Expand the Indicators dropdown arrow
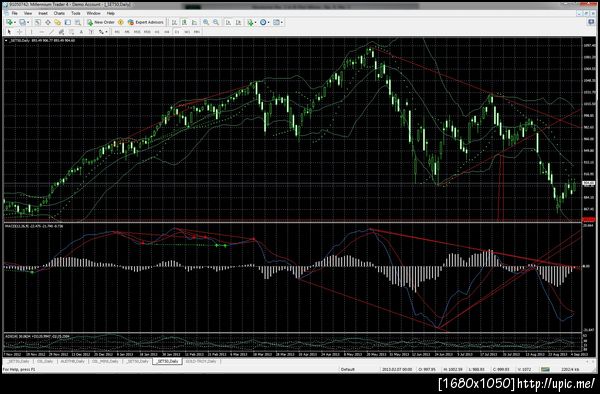 click(256, 22)
